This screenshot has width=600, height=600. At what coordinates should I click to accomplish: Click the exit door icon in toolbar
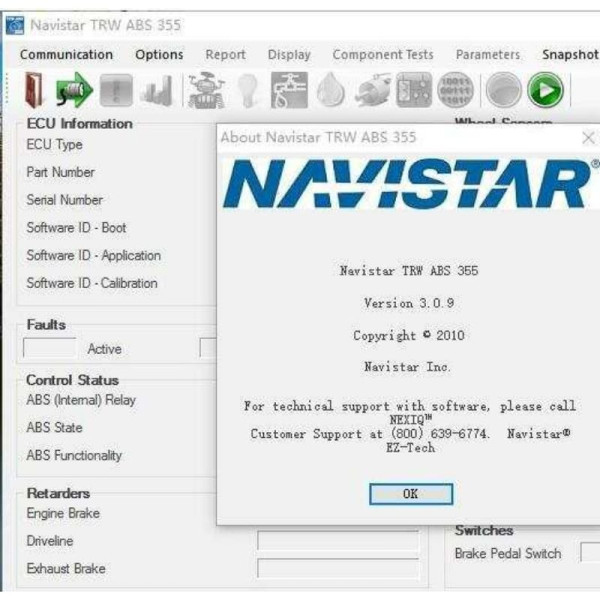point(33,91)
